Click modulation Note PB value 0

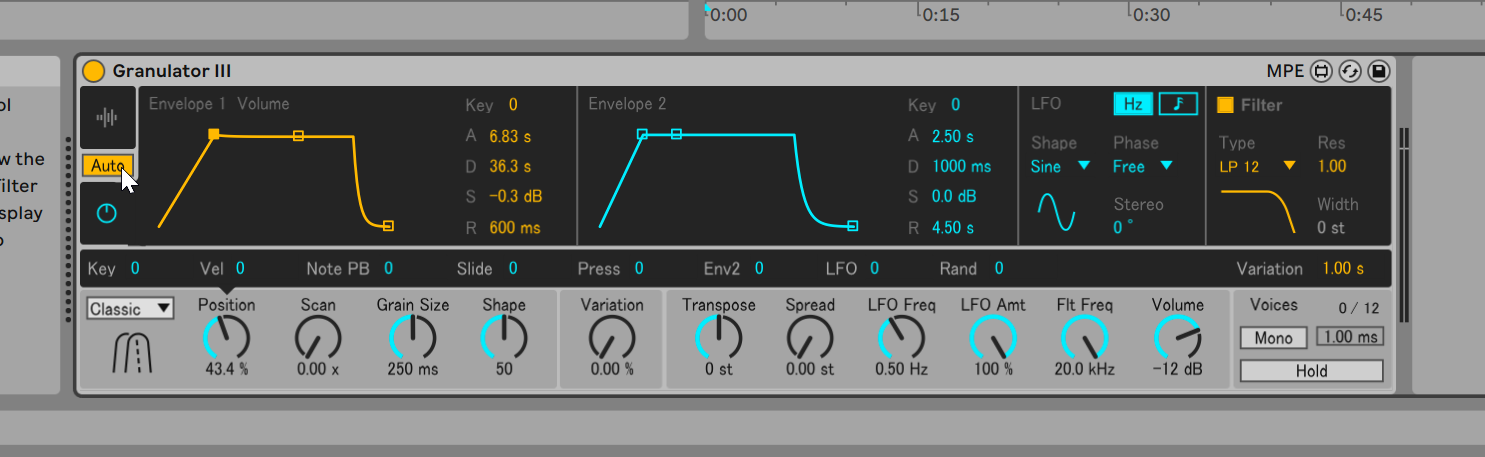click(x=388, y=269)
